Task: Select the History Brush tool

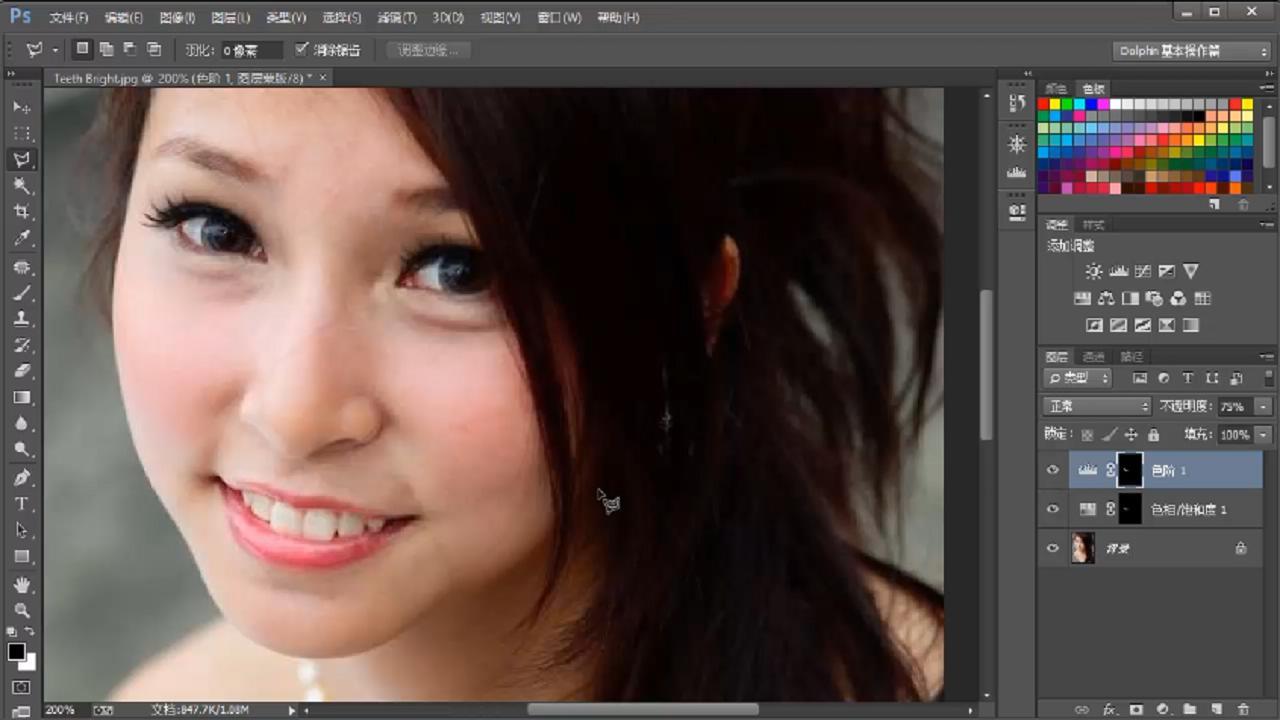Action: tap(22, 345)
